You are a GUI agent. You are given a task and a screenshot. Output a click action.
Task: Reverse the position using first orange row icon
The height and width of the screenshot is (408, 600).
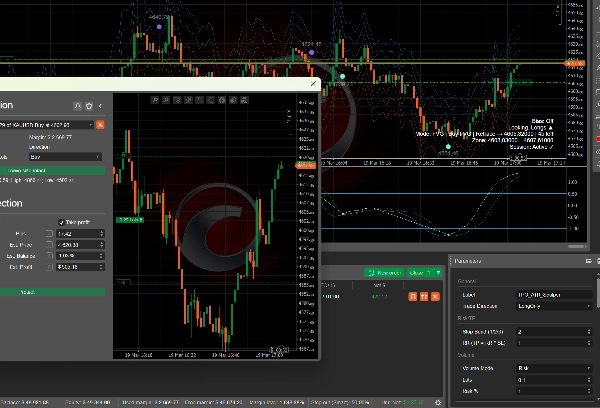click(412, 296)
